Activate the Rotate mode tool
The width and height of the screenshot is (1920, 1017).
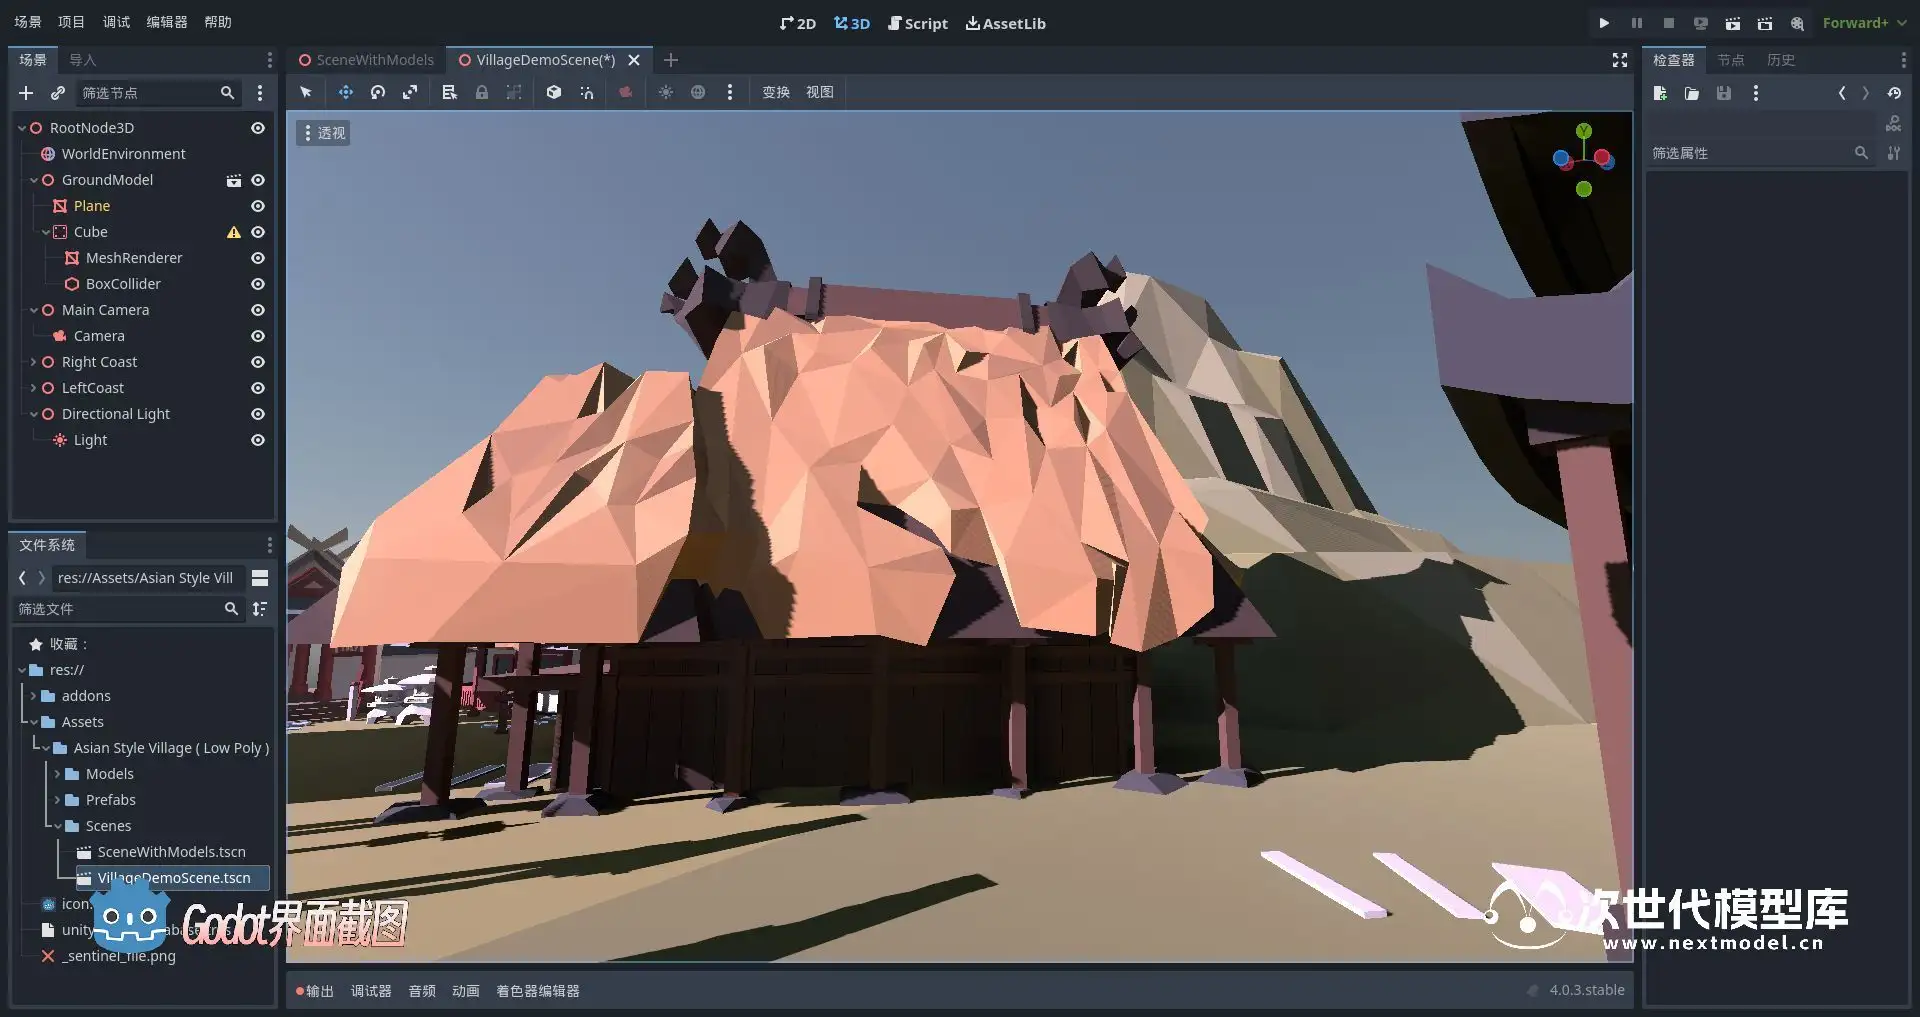(378, 92)
